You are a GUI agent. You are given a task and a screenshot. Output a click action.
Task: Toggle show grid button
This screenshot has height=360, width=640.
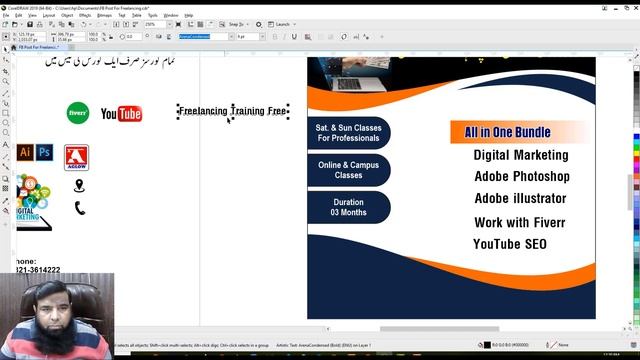coord(200,24)
